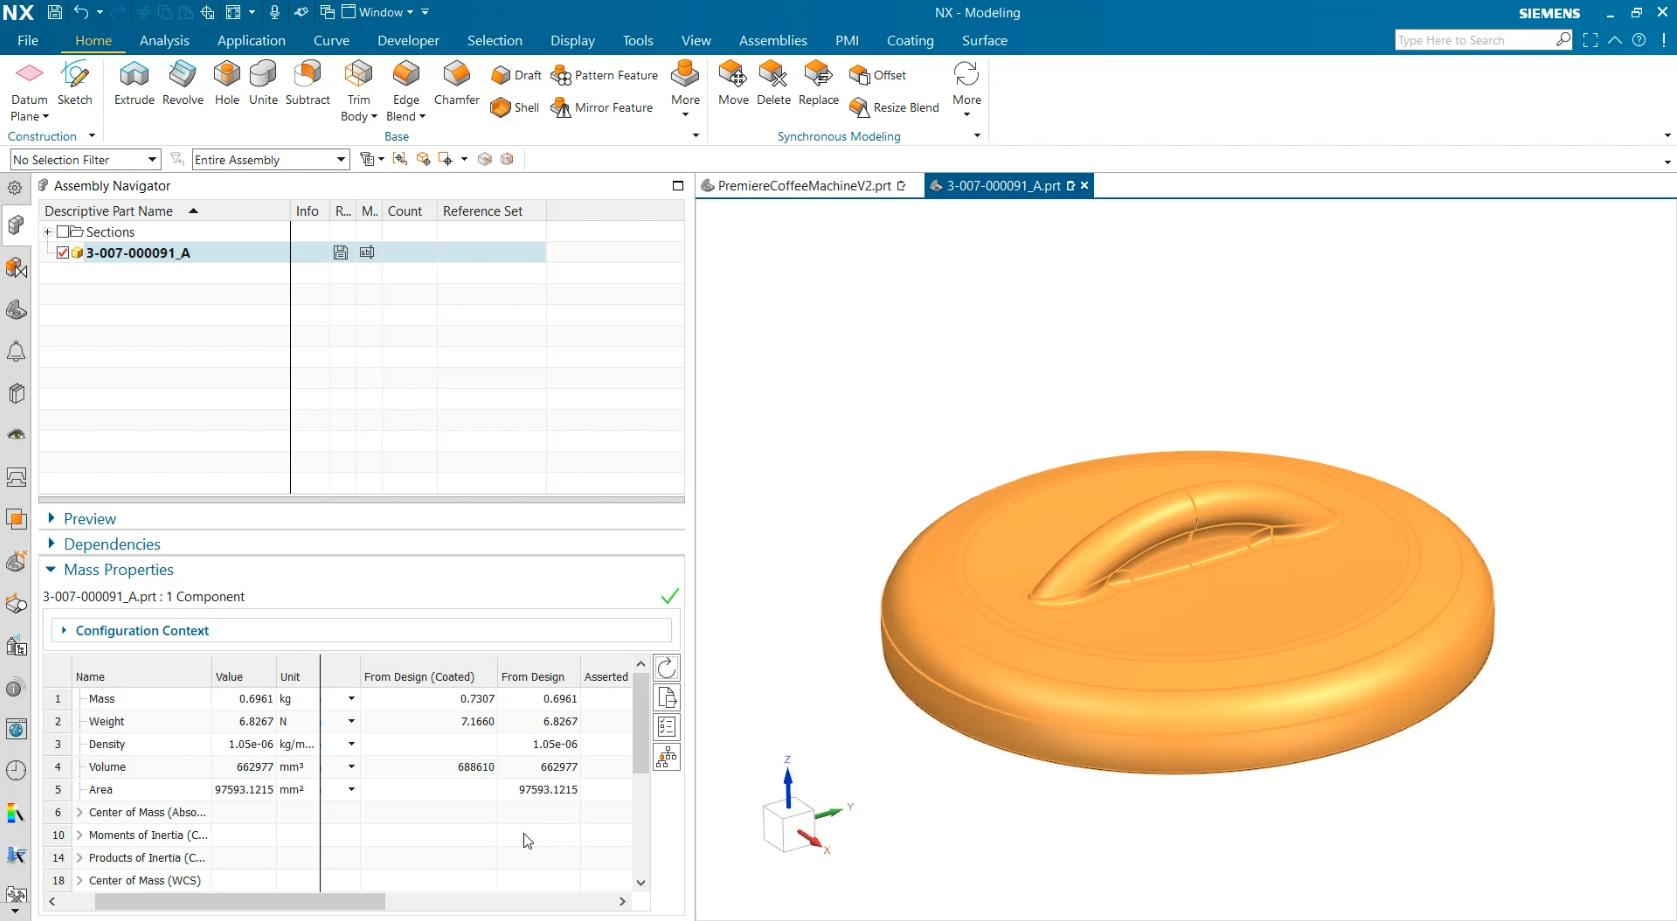Click the Descriptive Part Name column header
This screenshot has height=921, width=1677.
click(x=109, y=211)
